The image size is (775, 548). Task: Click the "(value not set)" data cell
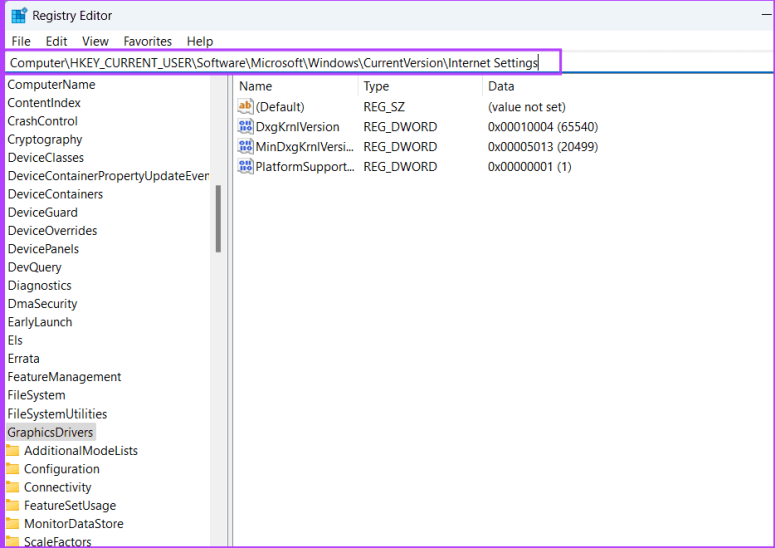pos(527,107)
